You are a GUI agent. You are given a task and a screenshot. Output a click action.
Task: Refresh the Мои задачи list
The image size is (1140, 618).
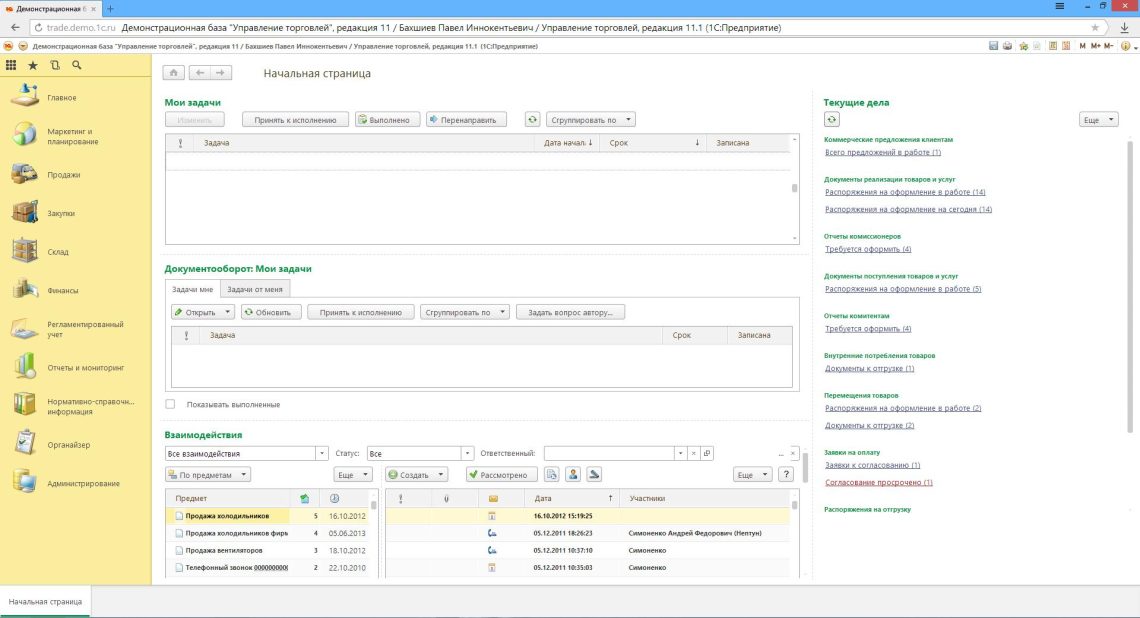532,120
